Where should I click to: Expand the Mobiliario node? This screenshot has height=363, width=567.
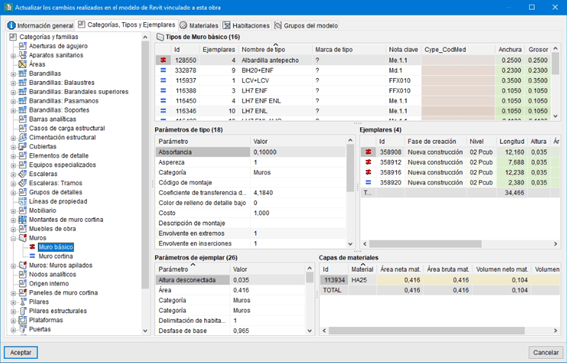pos(13,211)
